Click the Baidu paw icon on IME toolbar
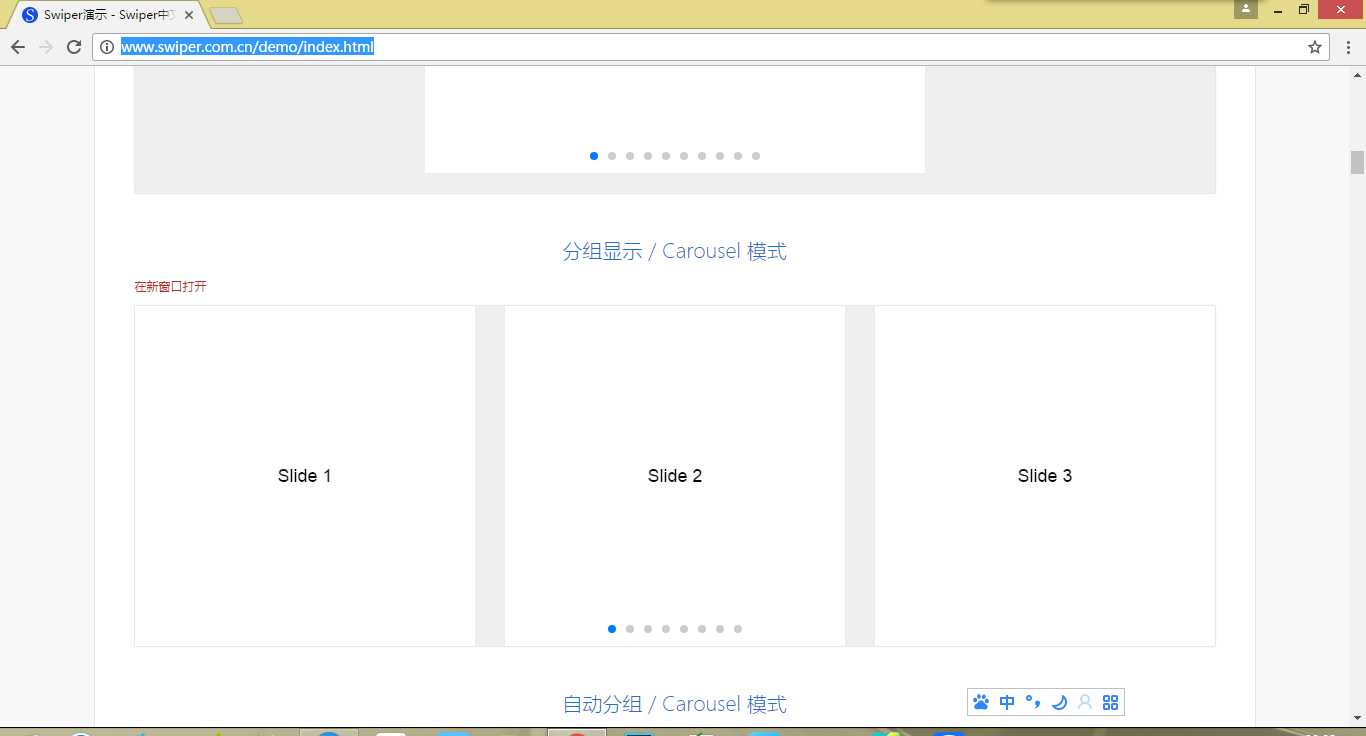The width and height of the screenshot is (1366, 736). point(981,702)
